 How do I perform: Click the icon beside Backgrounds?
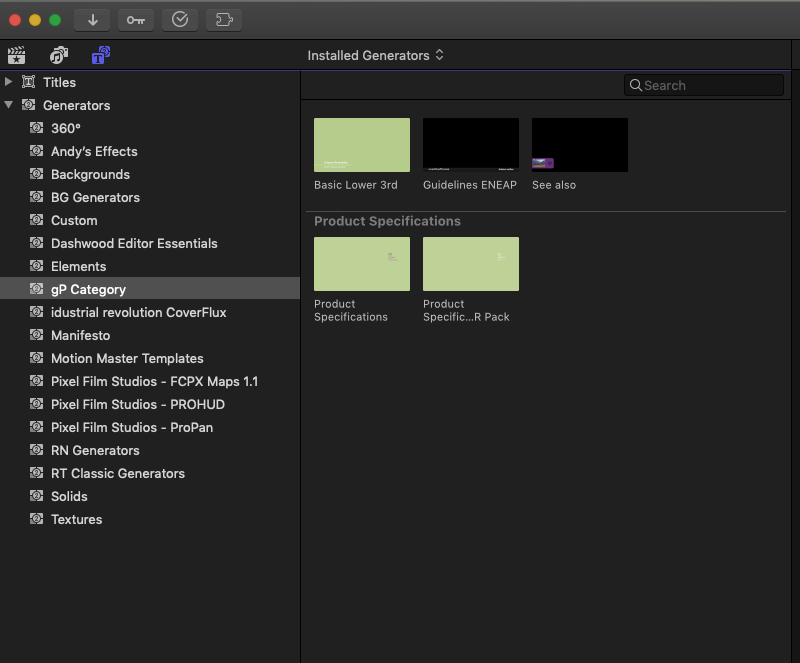click(x=36, y=174)
